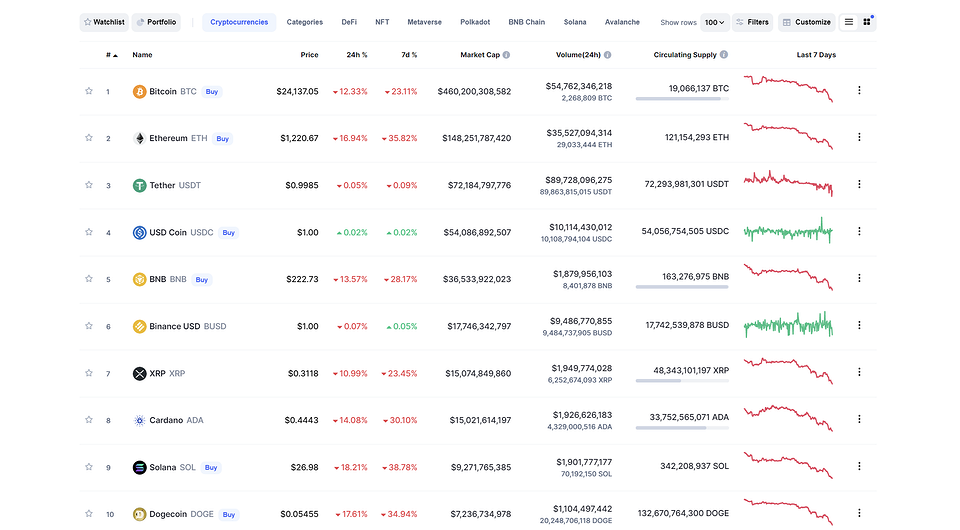The image size is (960, 530).
Task: Click the Tether coin logo
Action: pyautogui.click(x=140, y=185)
